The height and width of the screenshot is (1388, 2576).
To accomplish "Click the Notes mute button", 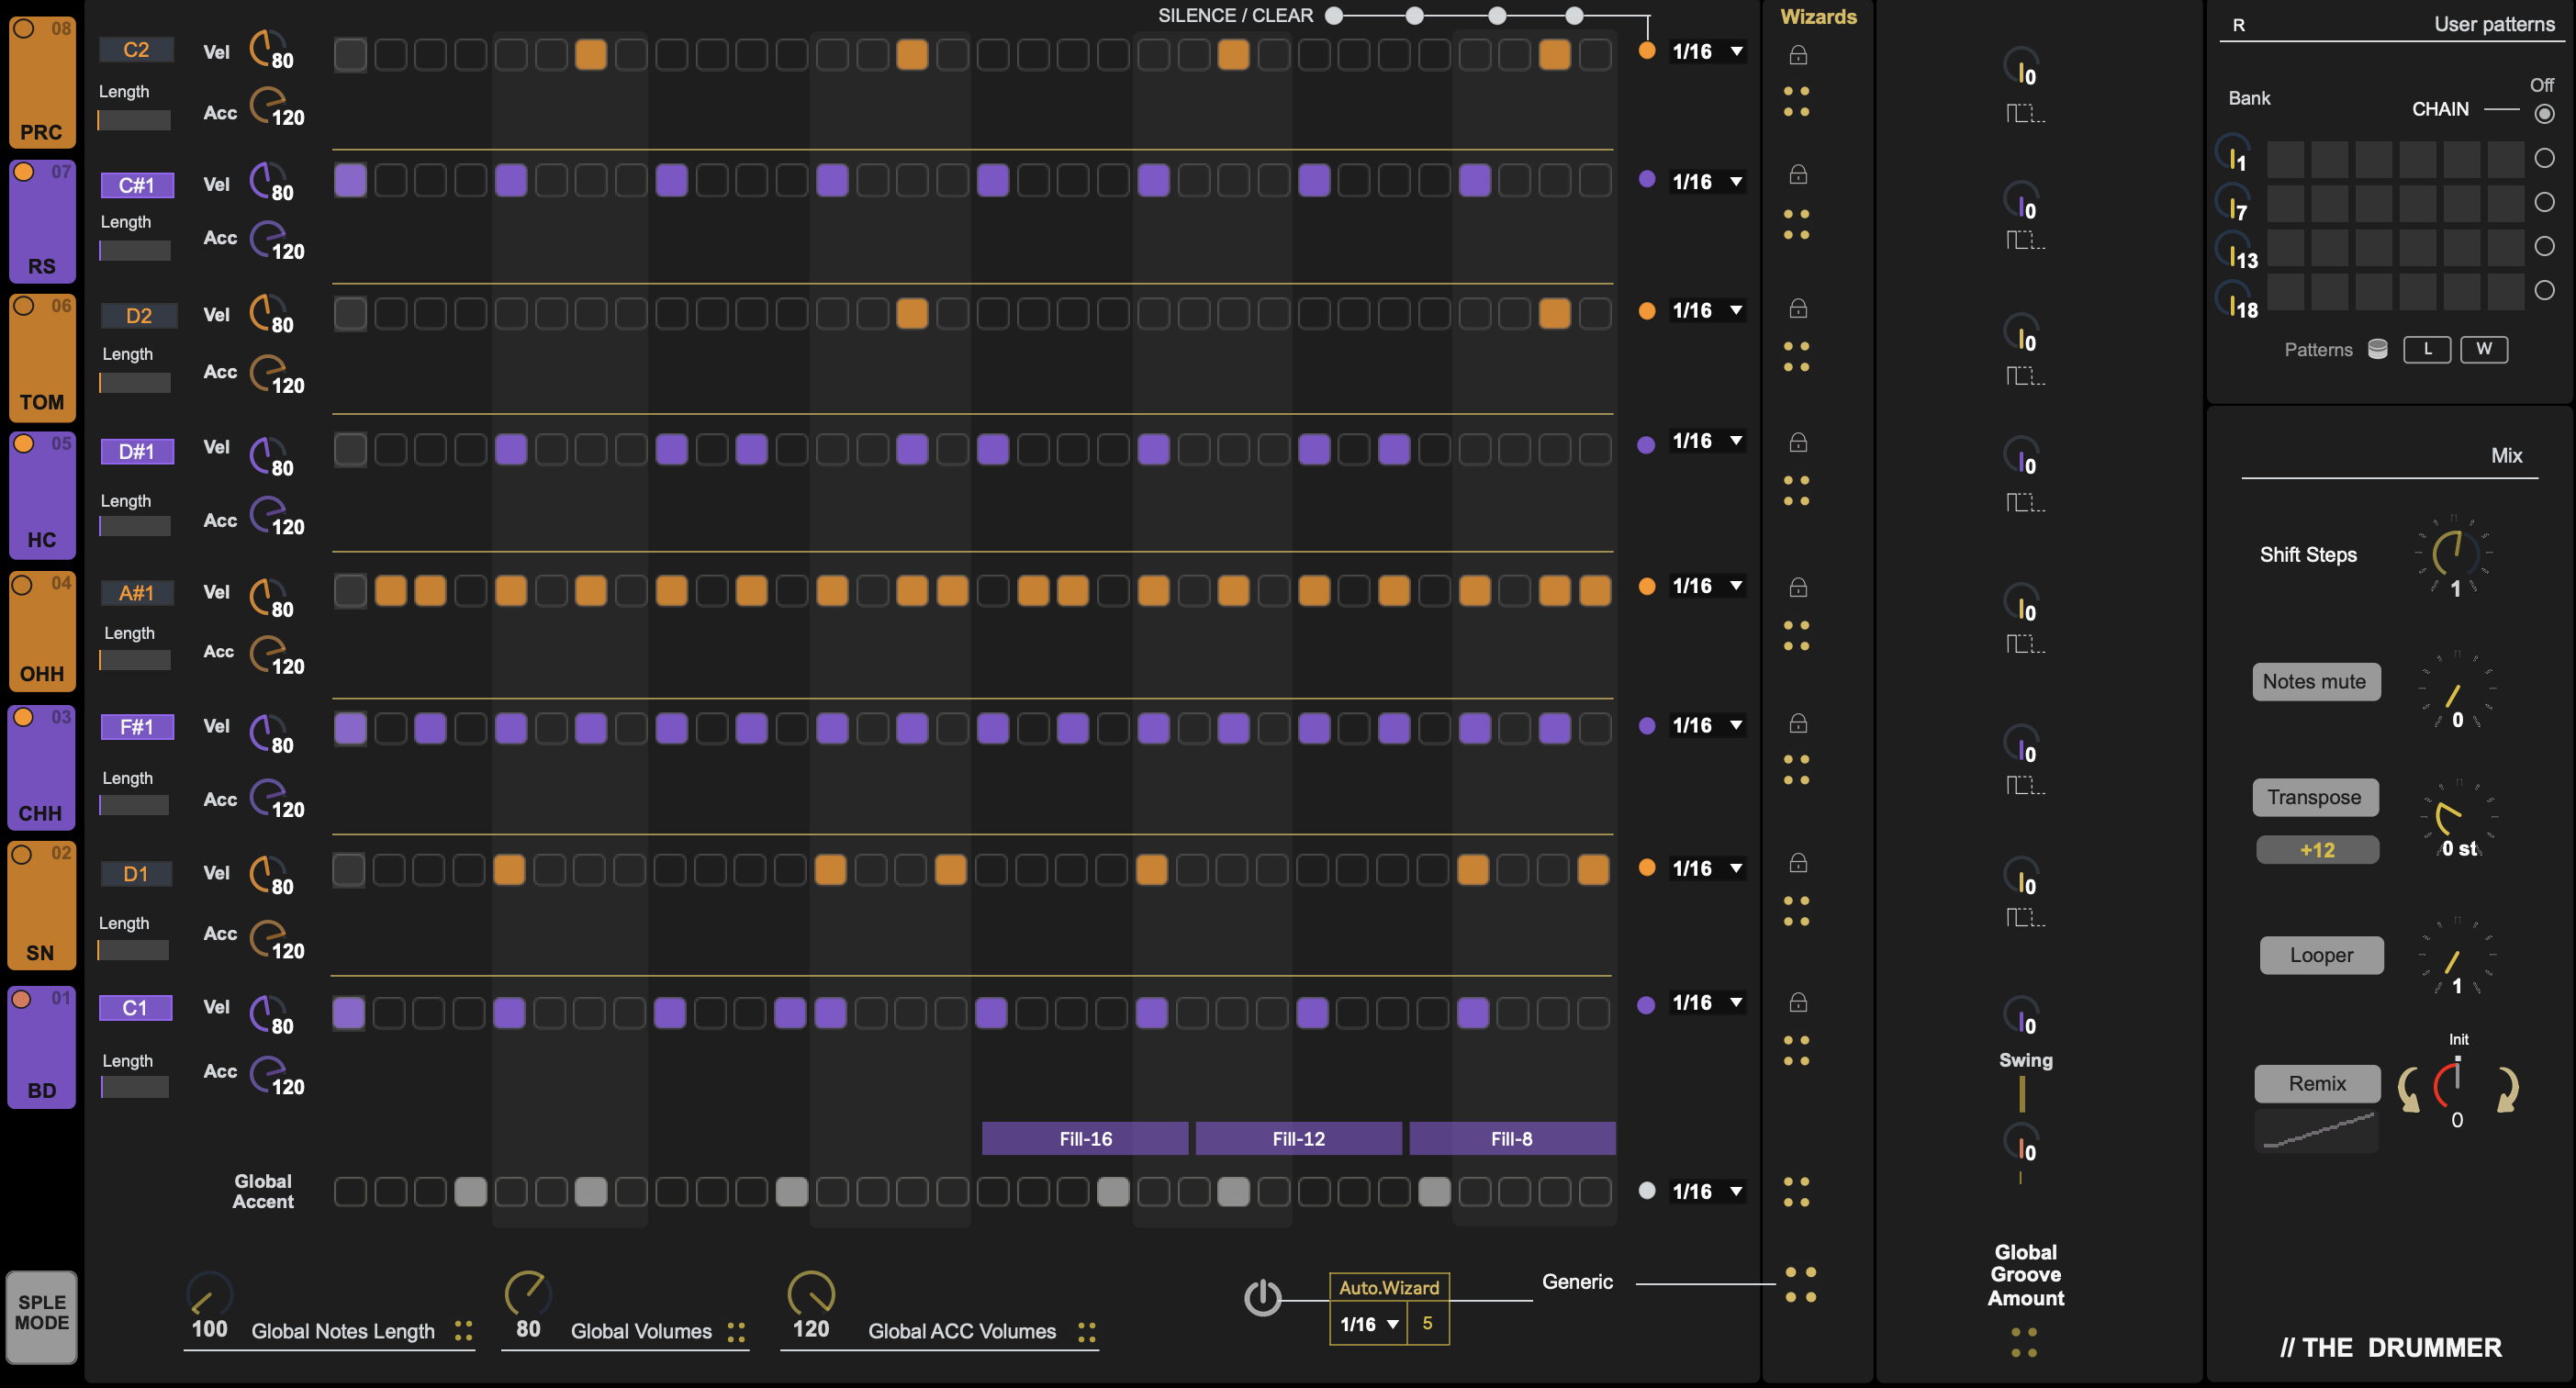I will [2314, 682].
